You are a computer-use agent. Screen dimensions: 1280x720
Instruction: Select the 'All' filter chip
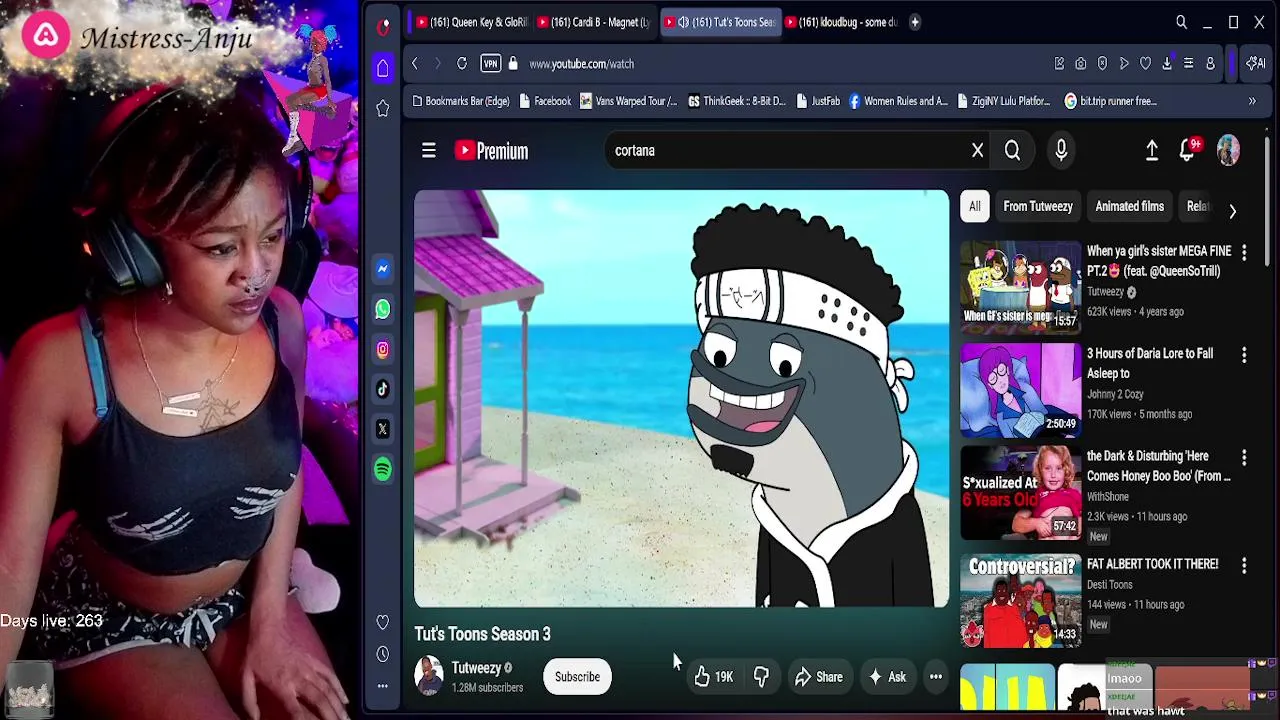point(974,207)
